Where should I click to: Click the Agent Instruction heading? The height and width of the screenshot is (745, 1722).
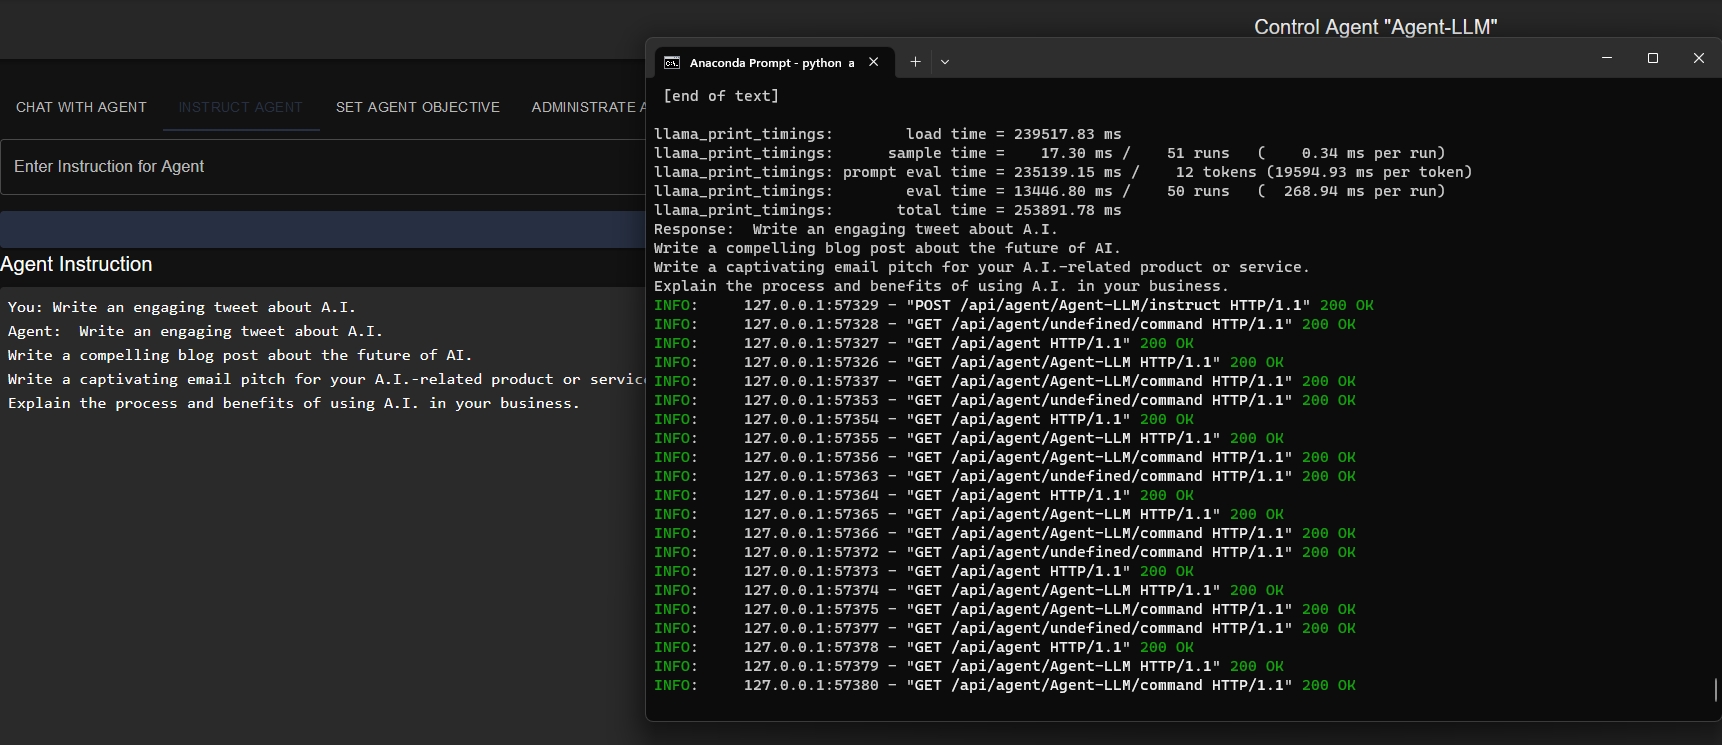coord(76,264)
